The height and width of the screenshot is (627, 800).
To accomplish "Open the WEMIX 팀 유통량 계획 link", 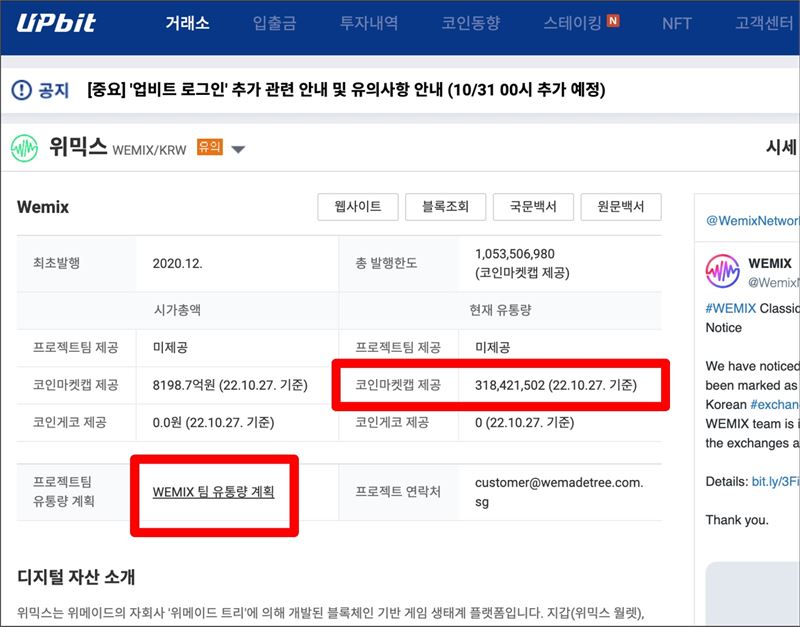I will [x=213, y=492].
